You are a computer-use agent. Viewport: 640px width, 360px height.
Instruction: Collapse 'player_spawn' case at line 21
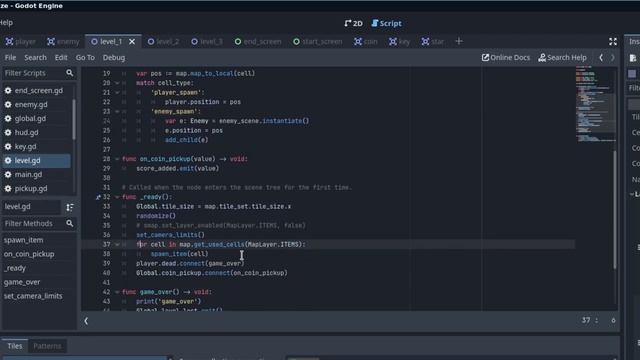(x=117, y=92)
